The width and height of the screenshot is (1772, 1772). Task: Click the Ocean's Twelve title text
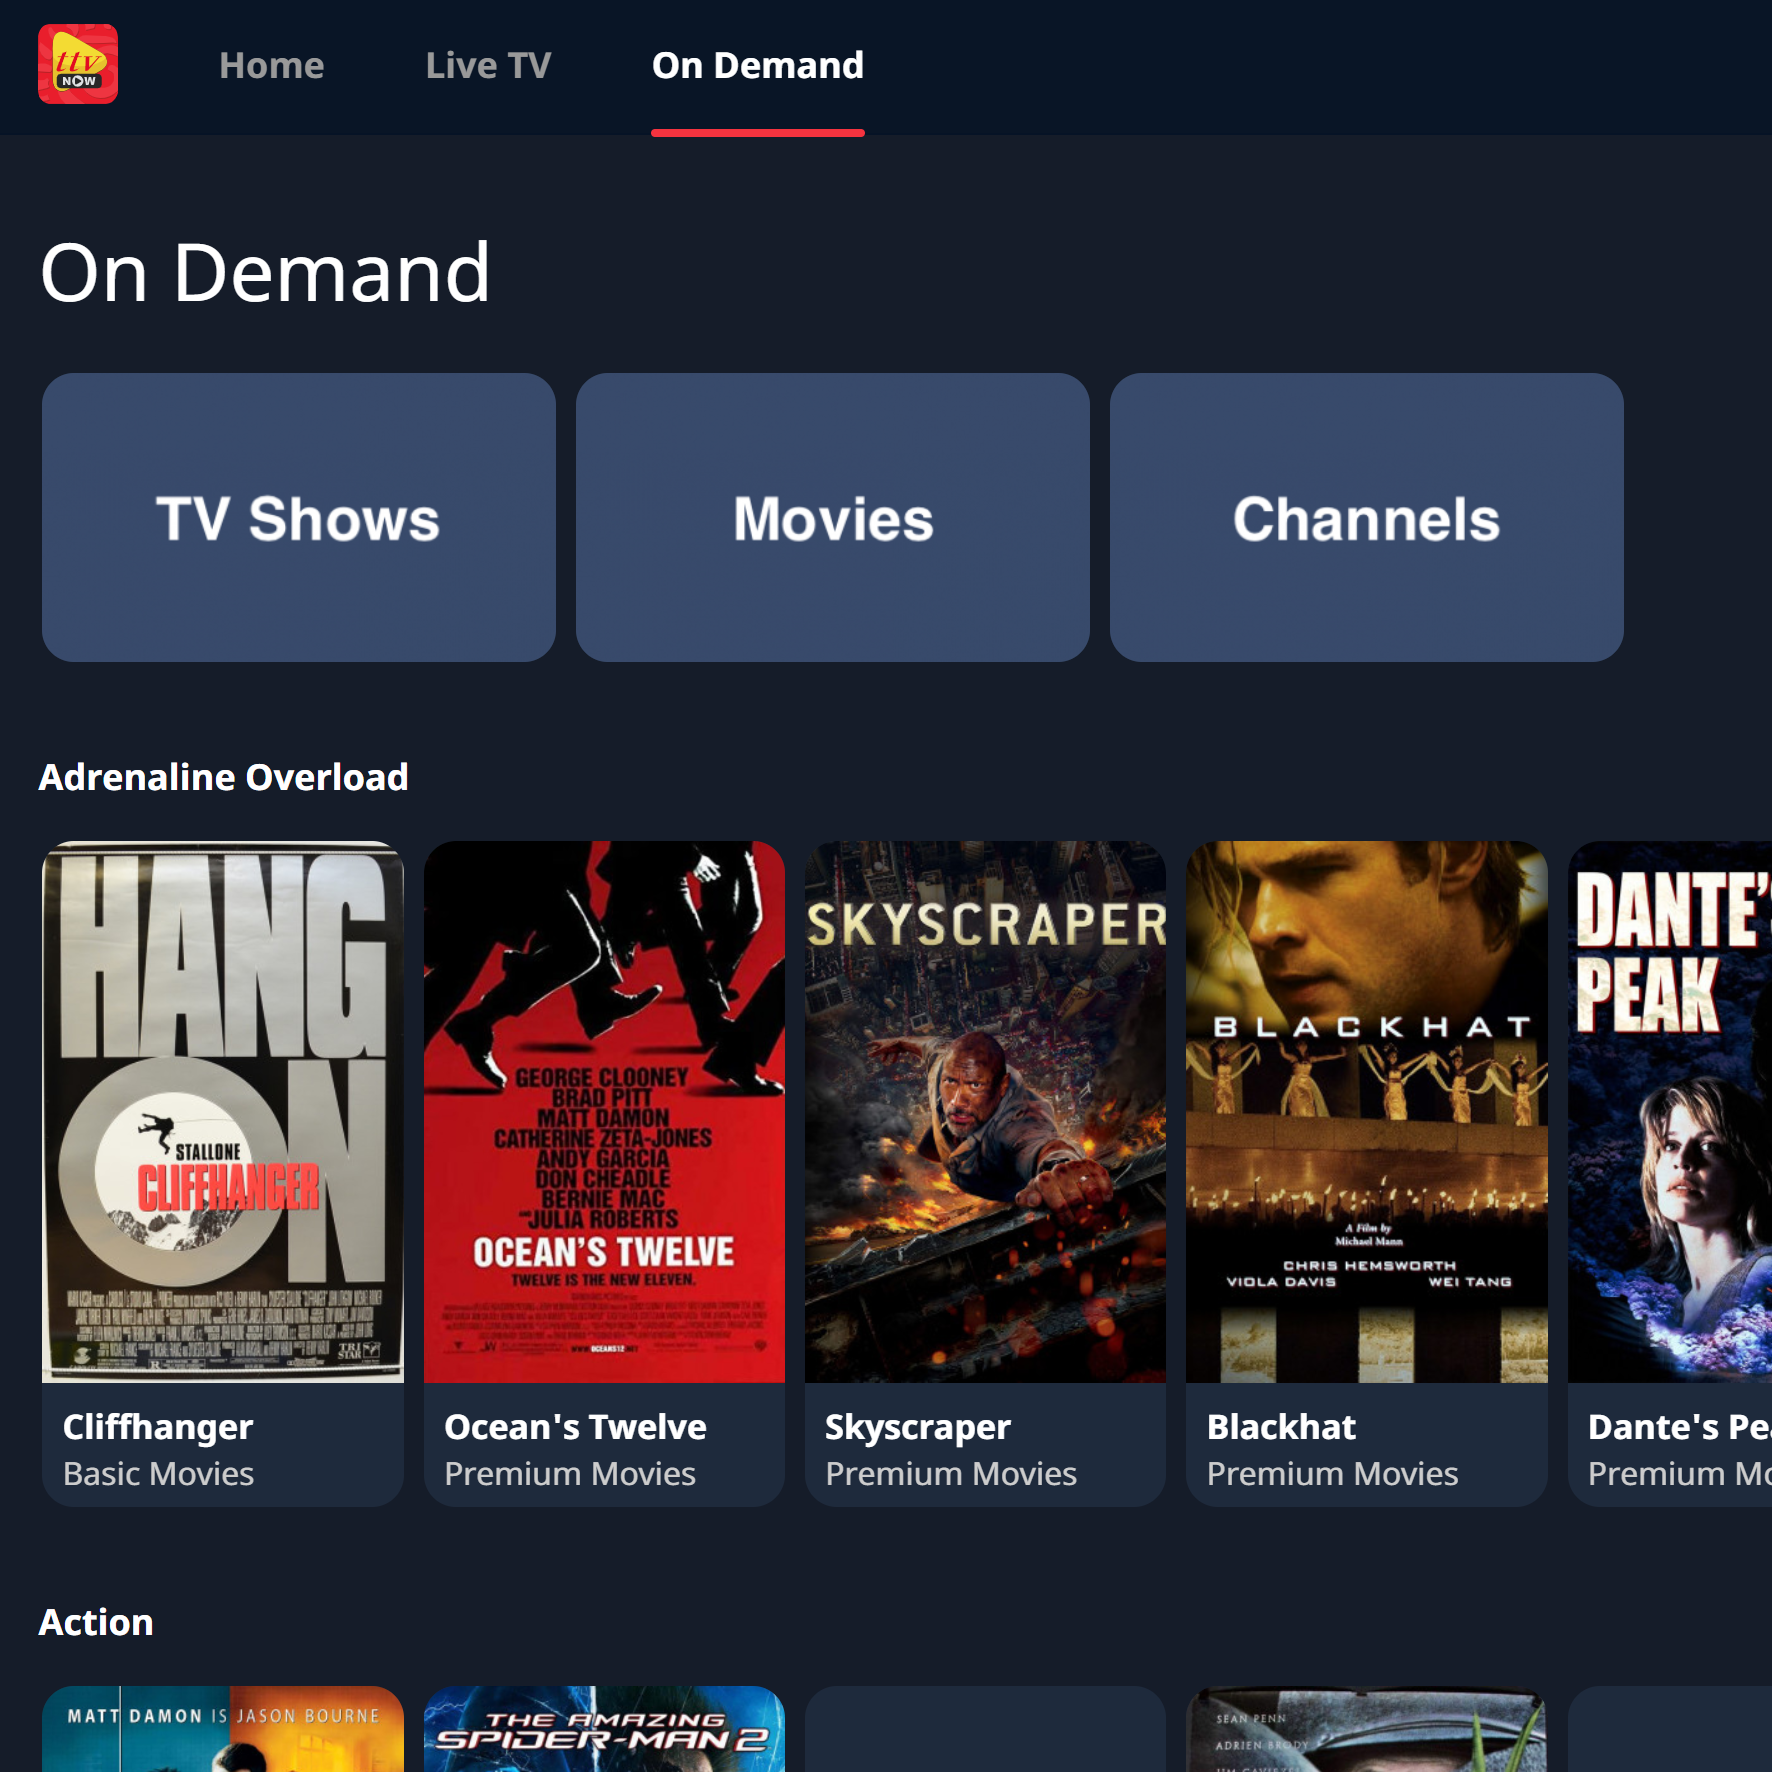pos(575,1427)
